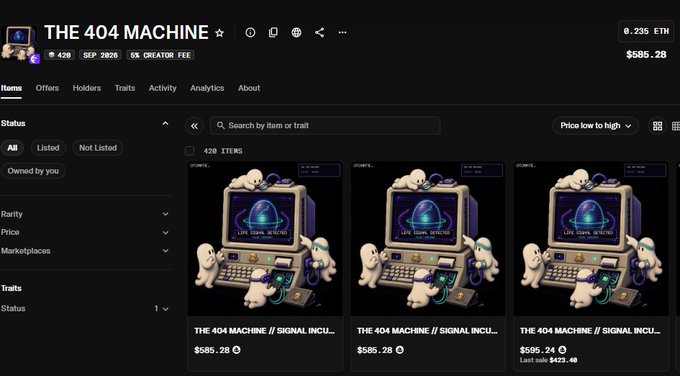This screenshot has width=680, height=376.
Task: Switch to the Offers tab
Action: [47, 88]
